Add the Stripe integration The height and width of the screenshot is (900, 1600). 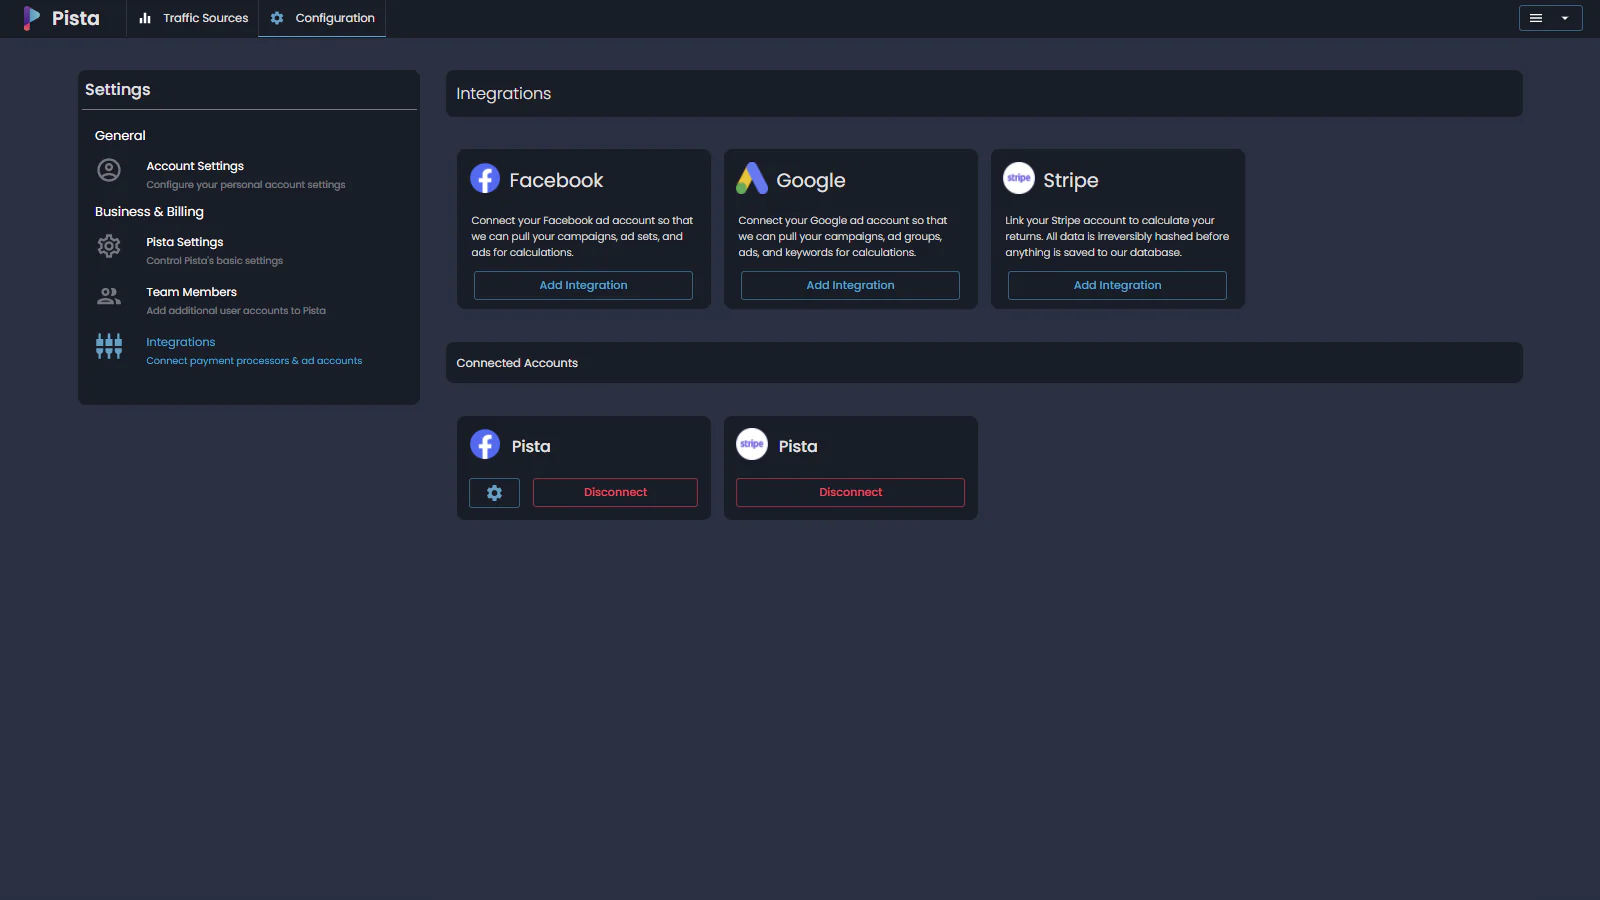1117,285
